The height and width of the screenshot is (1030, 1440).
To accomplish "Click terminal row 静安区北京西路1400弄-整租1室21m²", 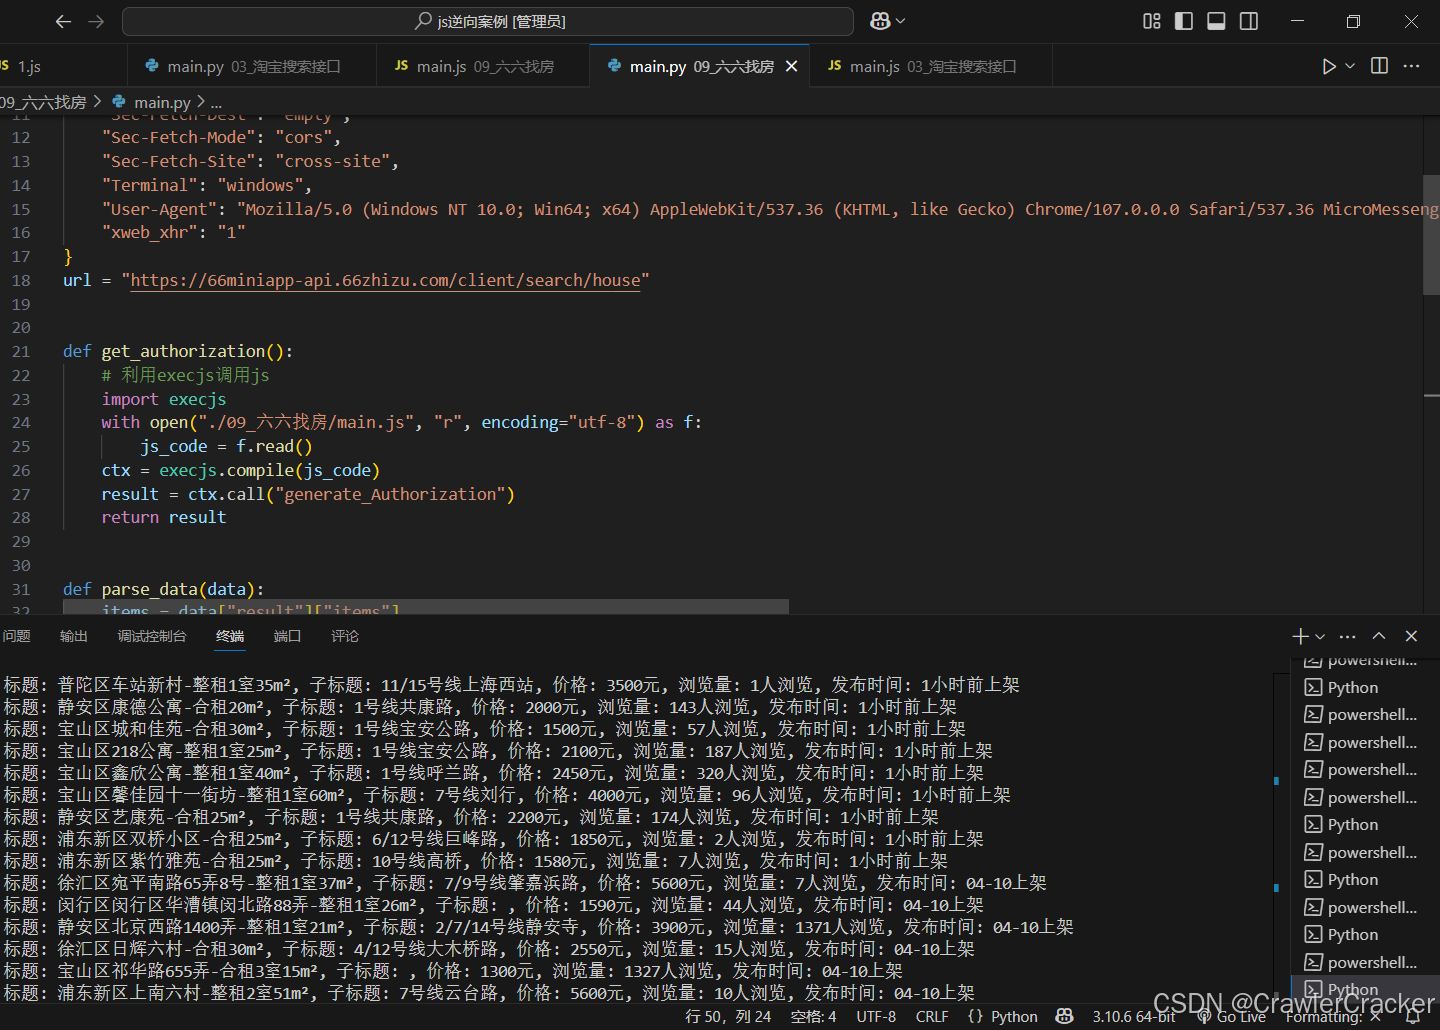I will (539, 927).
